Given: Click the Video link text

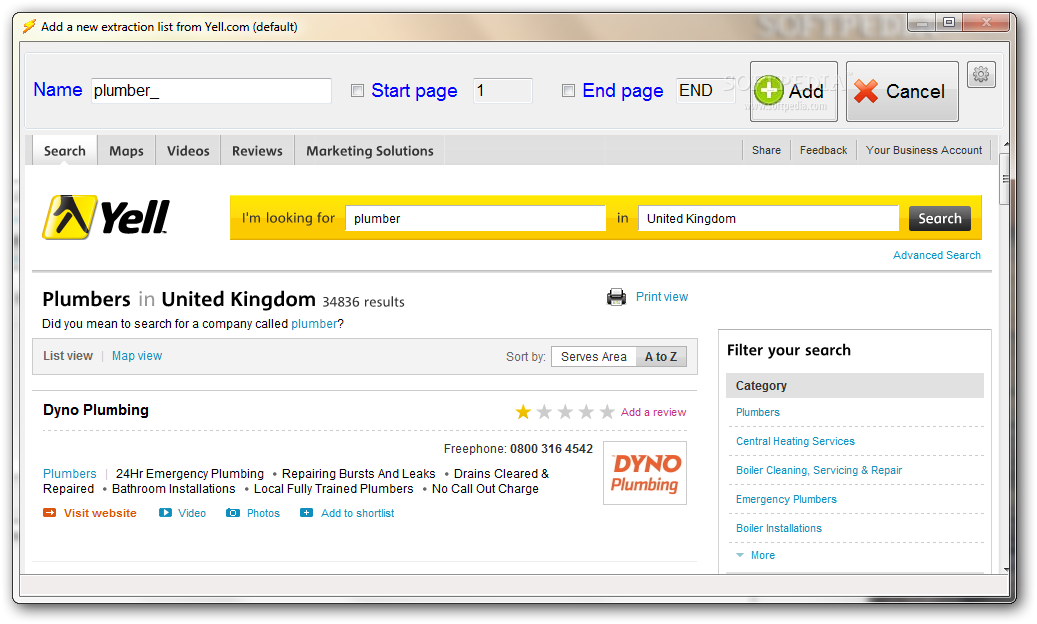Looking at the screenshot, I should (192, 513).
